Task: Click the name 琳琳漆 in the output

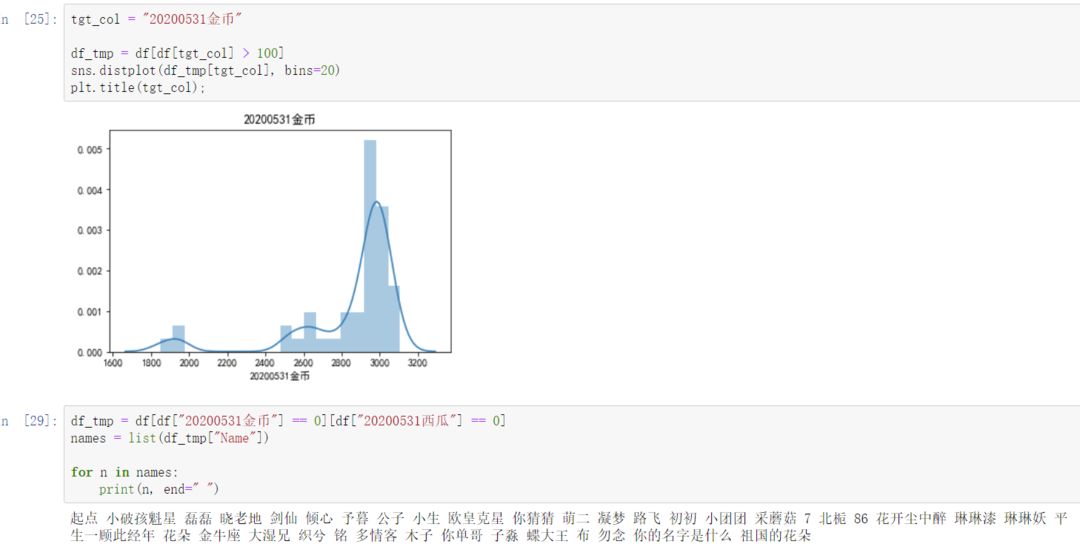Action: tap(975, 518)
